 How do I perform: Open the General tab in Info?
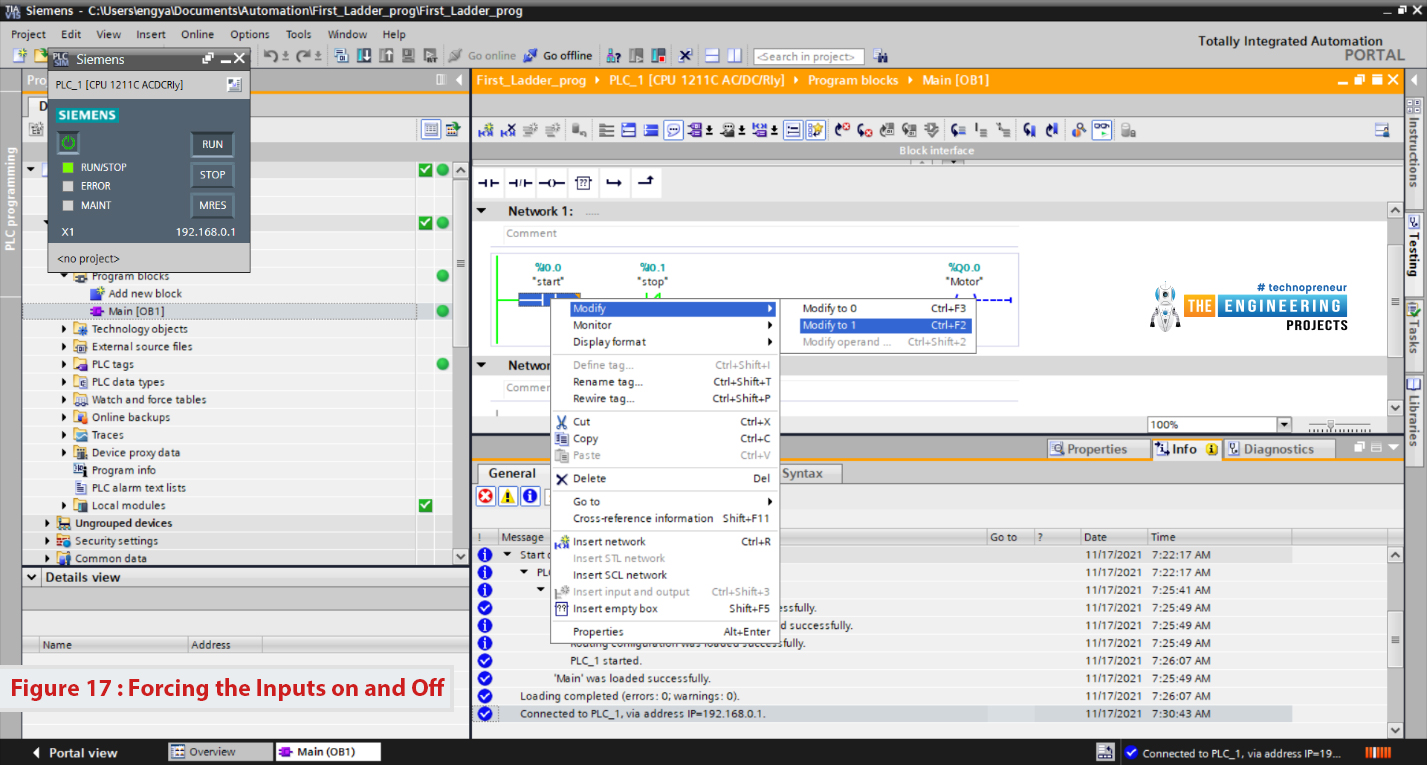512,473
